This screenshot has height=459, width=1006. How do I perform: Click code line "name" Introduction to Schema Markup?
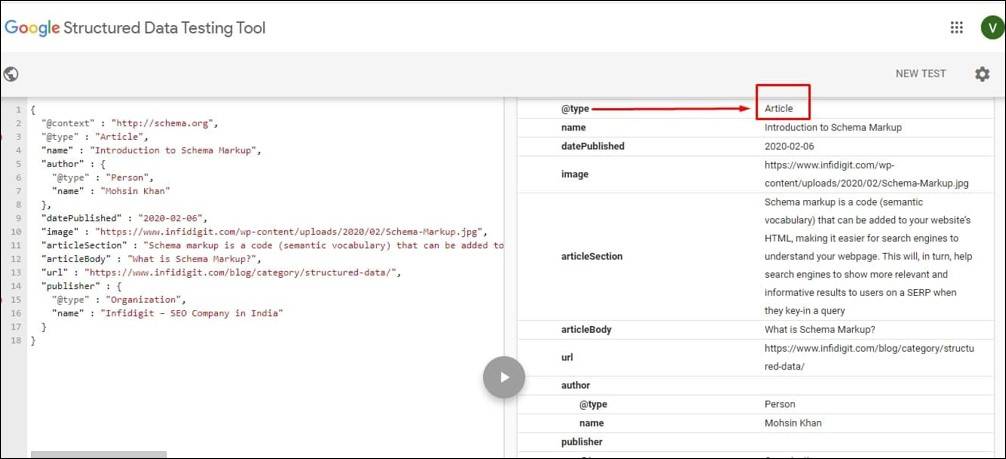tap(151, 150)
